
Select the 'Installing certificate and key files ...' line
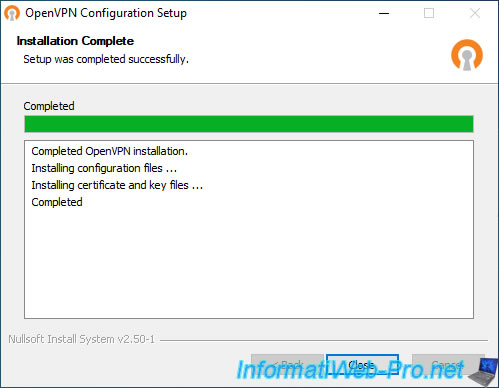click(x=117, y=185)
